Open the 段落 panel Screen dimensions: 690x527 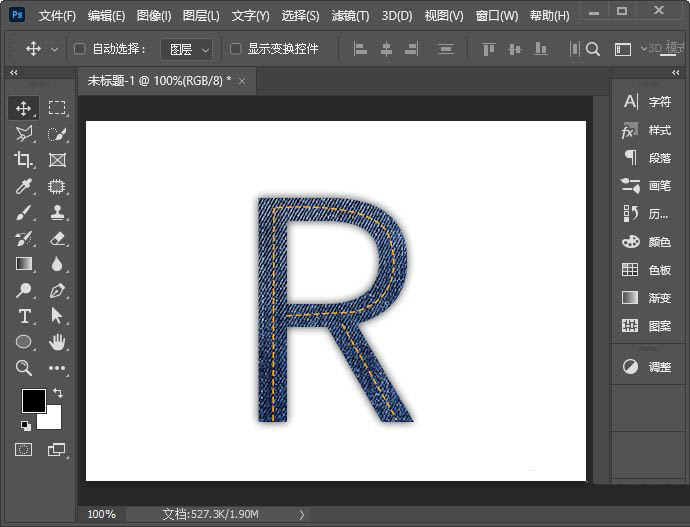point(647,157)
